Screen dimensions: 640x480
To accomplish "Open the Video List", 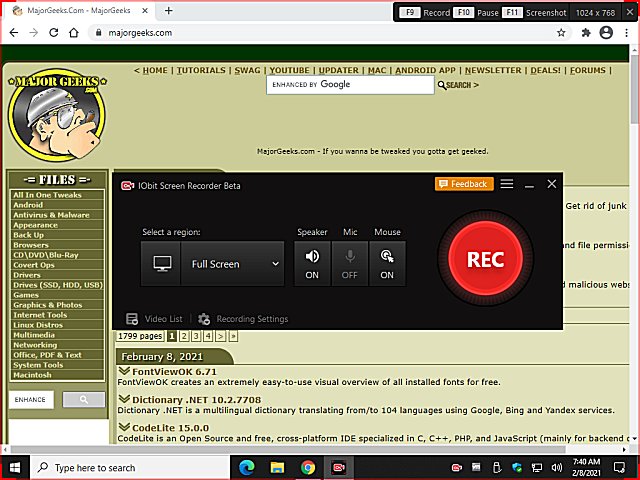I will [x=154, y=319].
